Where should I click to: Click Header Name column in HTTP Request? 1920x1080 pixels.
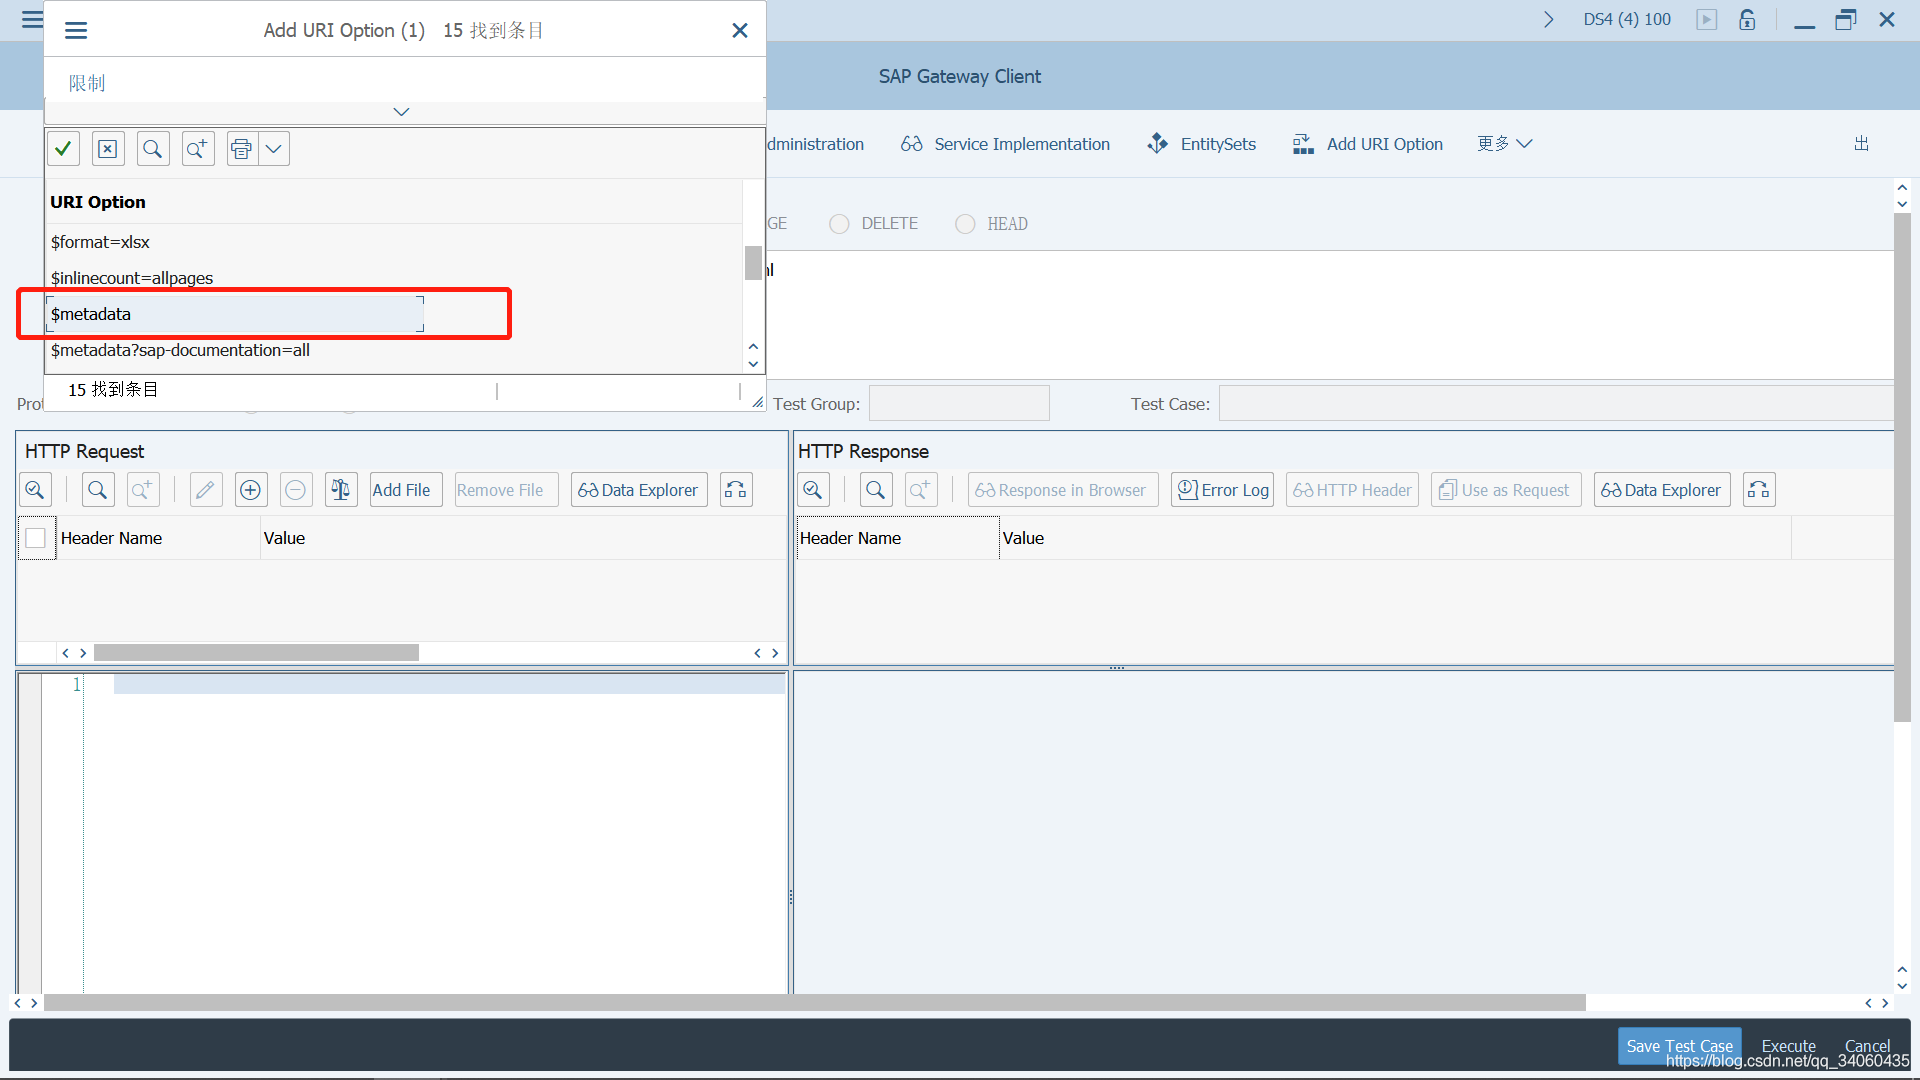[158, 538]
